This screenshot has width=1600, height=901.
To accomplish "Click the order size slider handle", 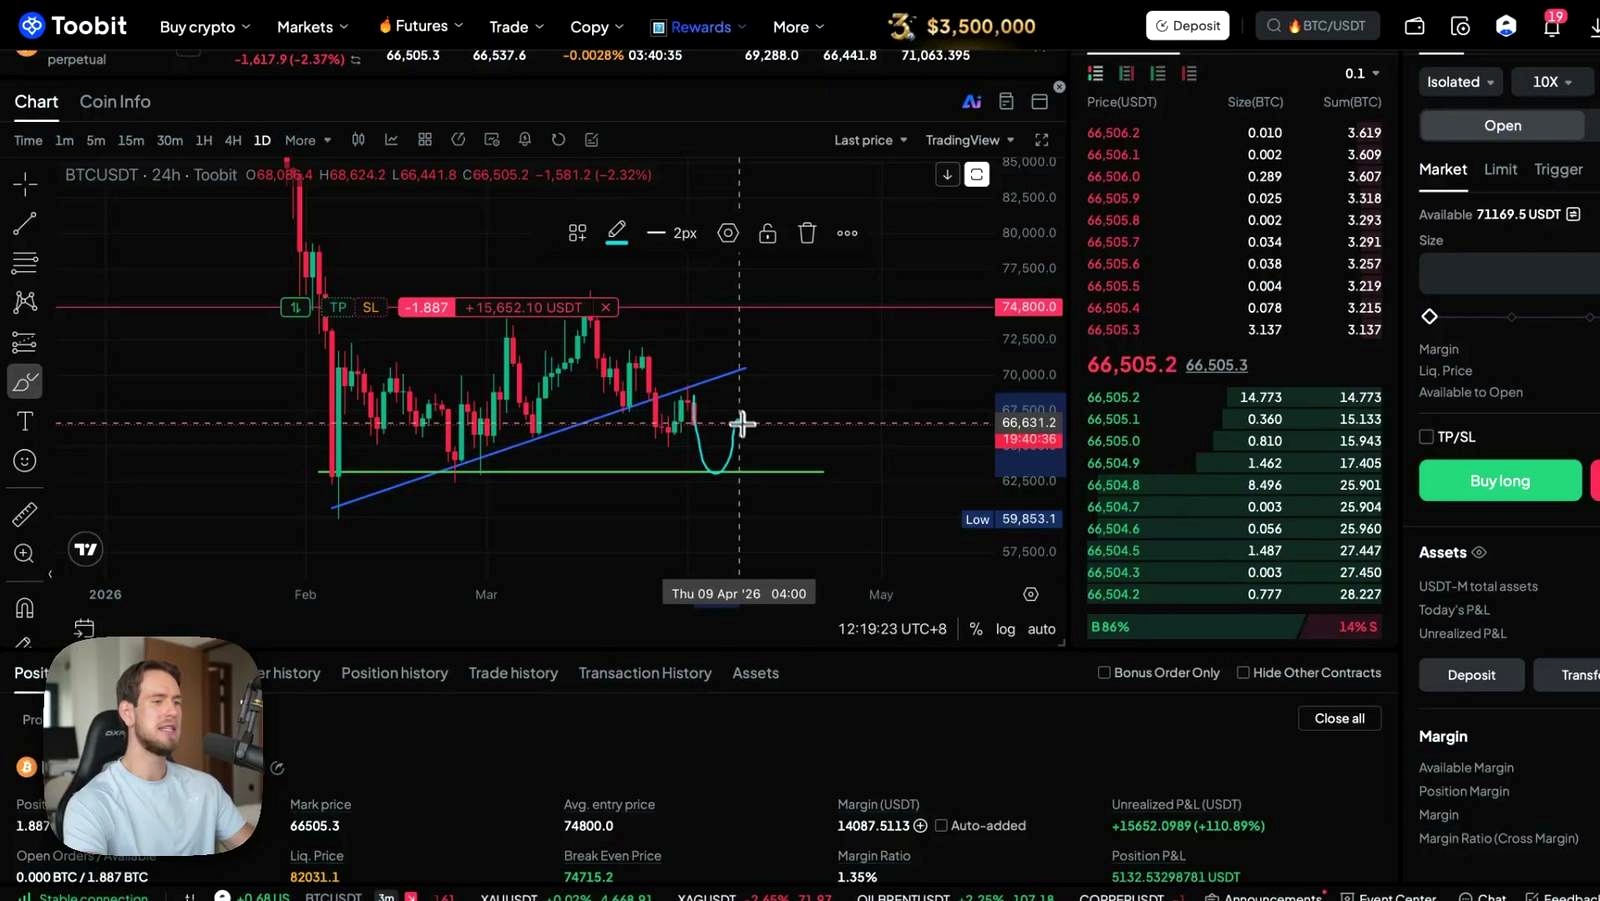I will [x=1430, y=316].
